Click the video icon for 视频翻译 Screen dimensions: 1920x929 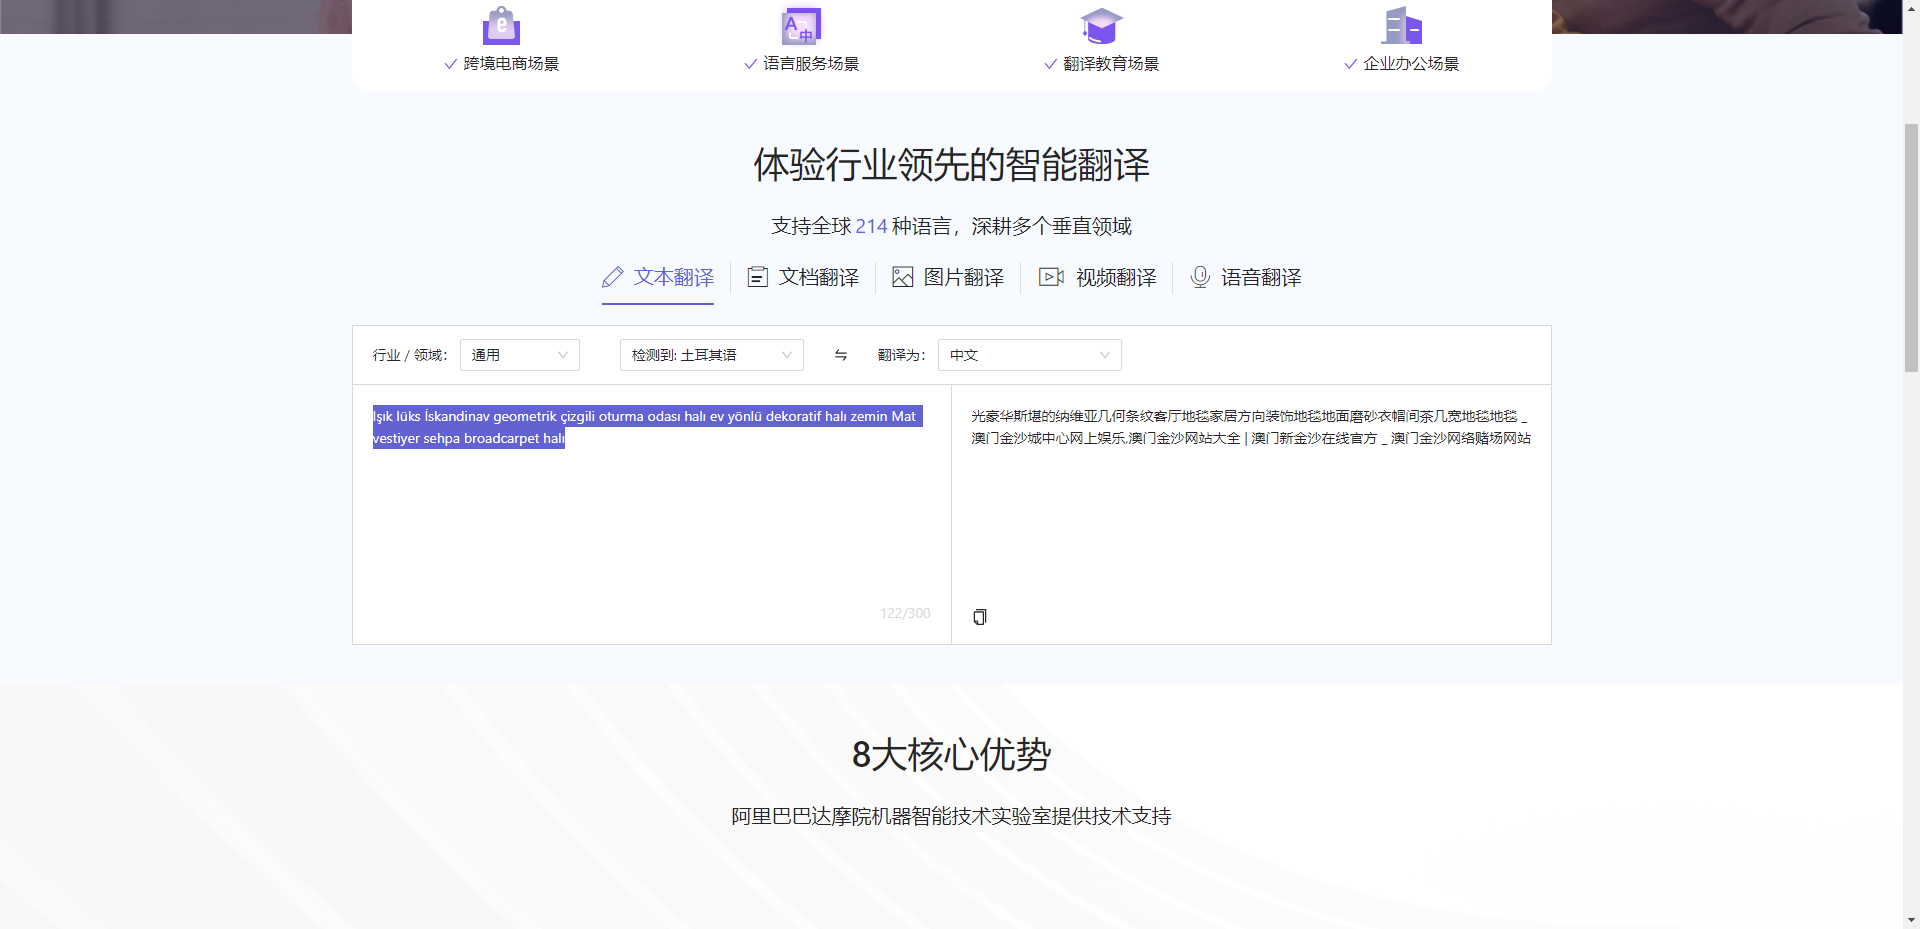[x=1051, y=277]
